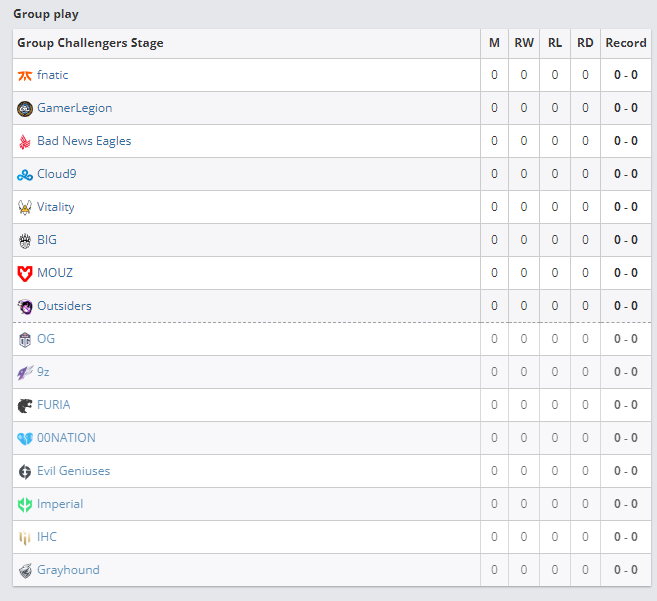Open the OG team link
The width and height of the screenshot is (657, 601).
(x=46, y=339)
